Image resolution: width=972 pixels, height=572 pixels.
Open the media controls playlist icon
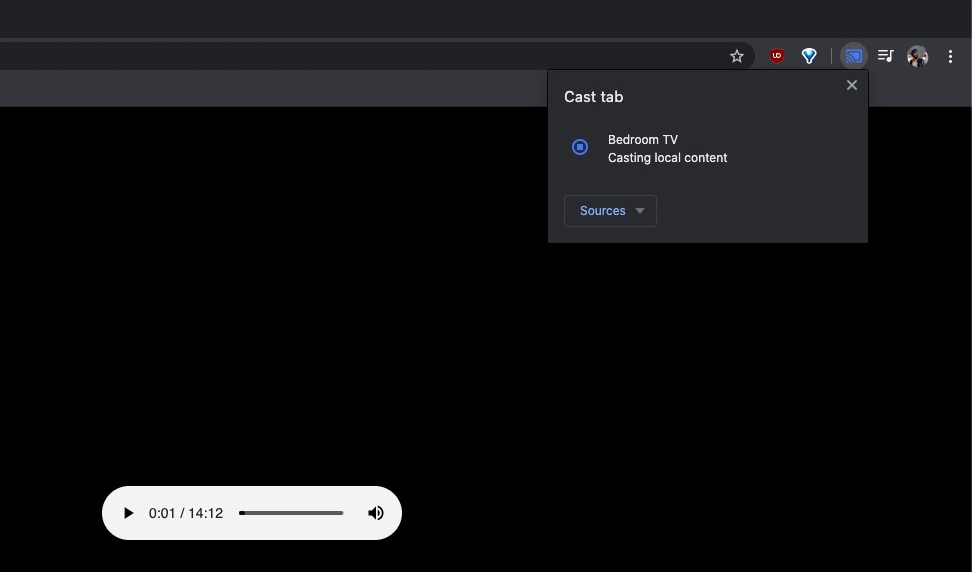[x=885, y=56]
